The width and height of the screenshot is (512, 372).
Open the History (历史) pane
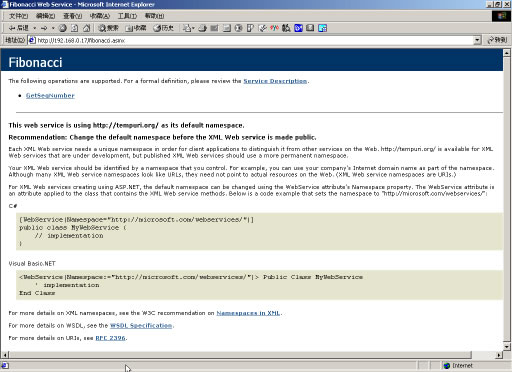[163, 28]
